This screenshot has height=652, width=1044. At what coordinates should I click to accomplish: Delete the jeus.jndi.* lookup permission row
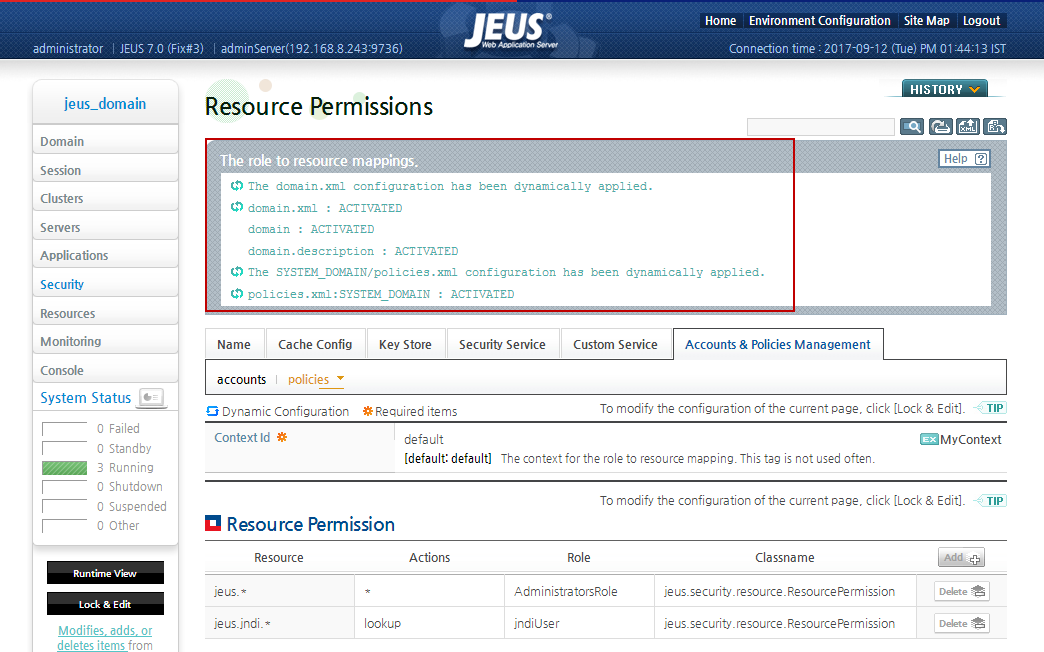pos(961,623)
